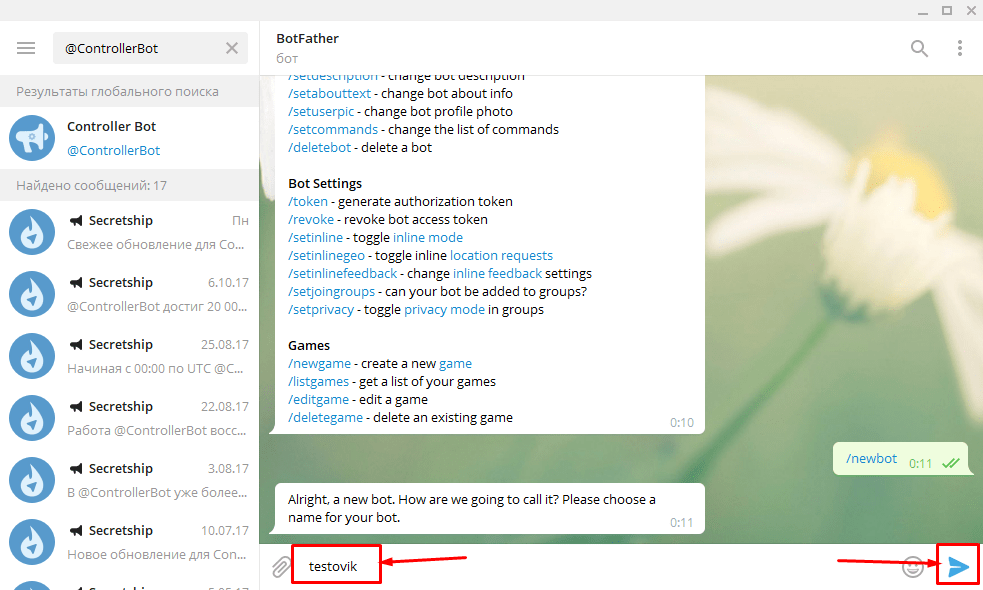
Task: Clear the @ControllerBot search field
Action: click(x=232, y=48)
